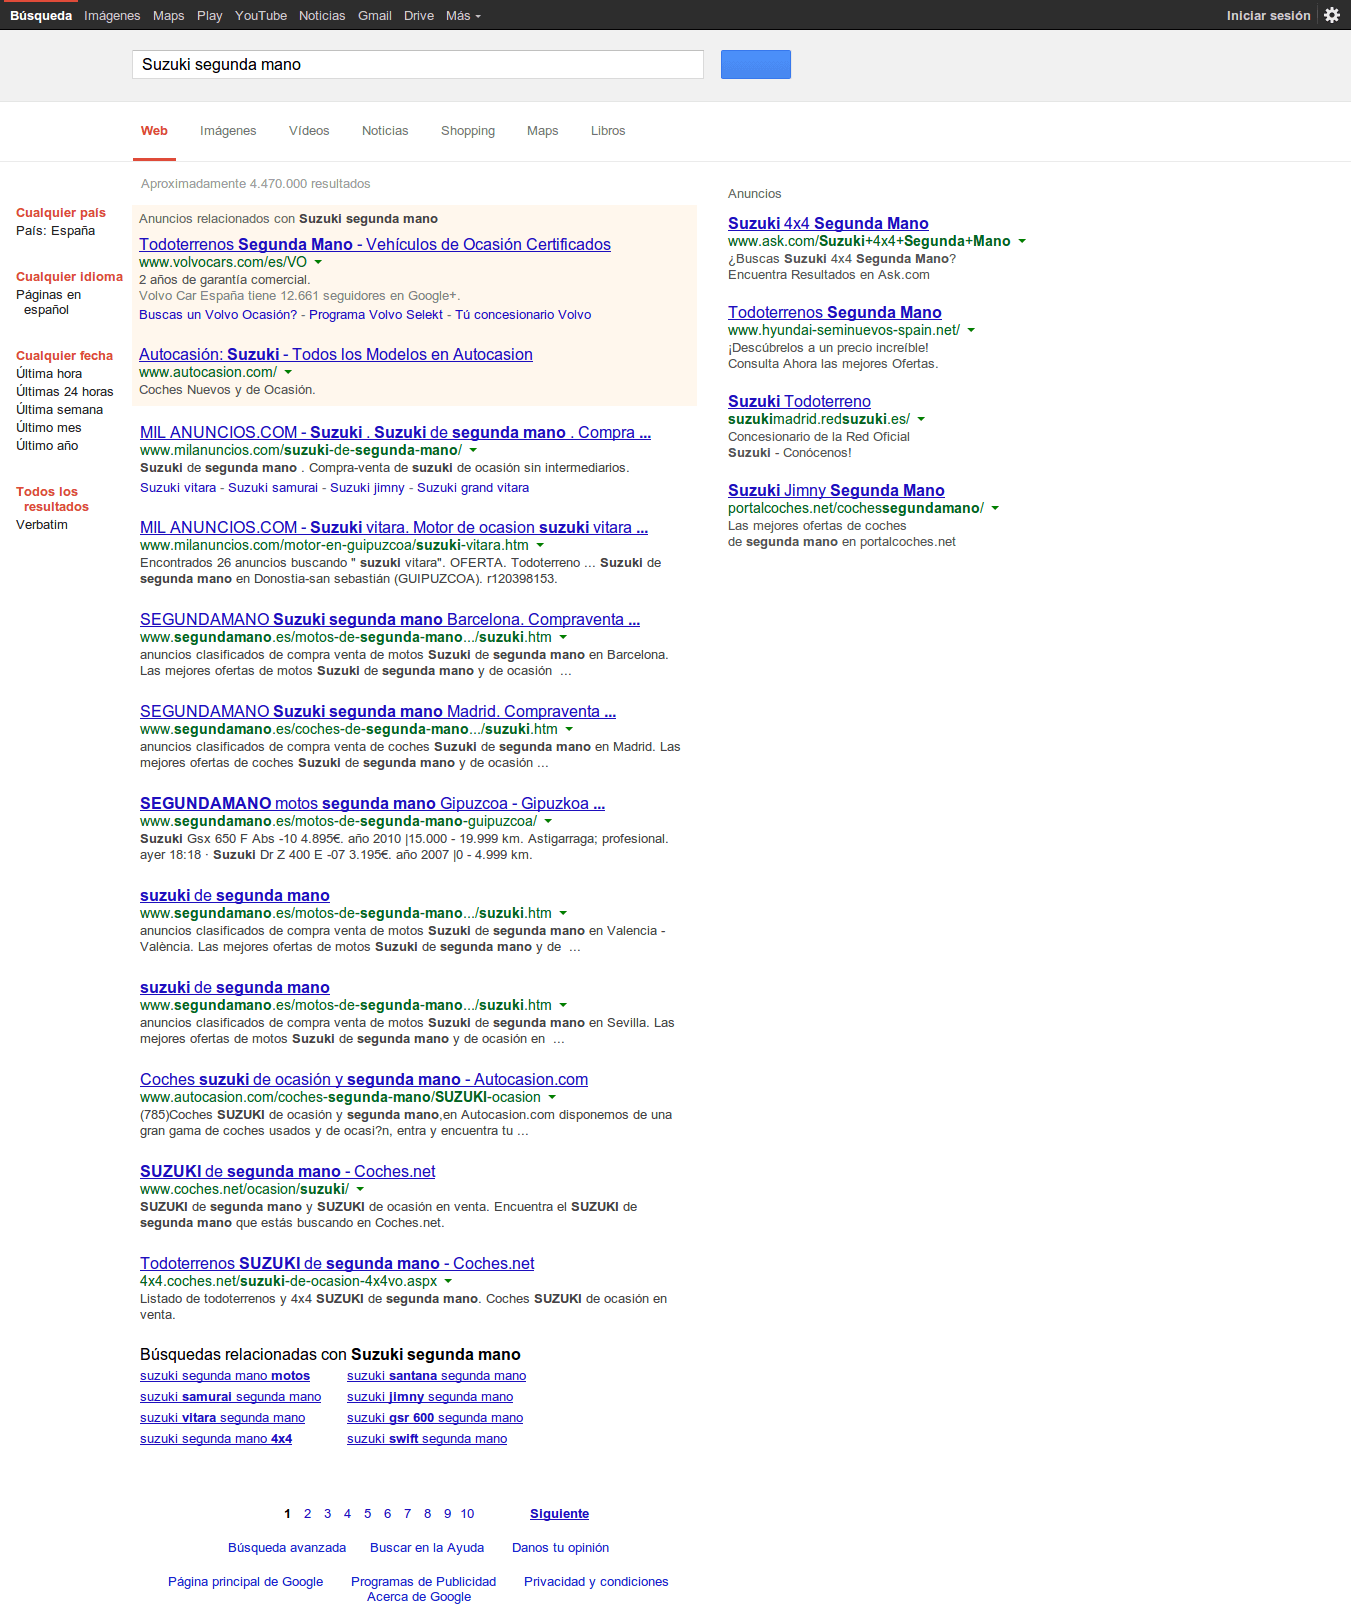Filter results by Última hora
Image resolution: width=1351 pixels, height=1623 pixels.
(x=49, y=374)
